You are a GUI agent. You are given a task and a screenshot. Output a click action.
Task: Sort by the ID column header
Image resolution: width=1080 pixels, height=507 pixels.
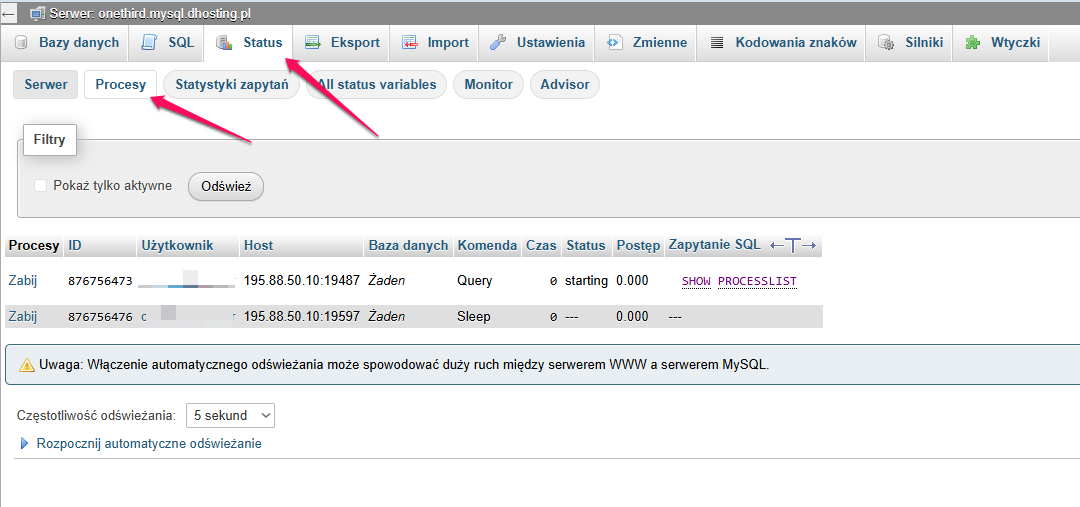[x=75, y=245]
